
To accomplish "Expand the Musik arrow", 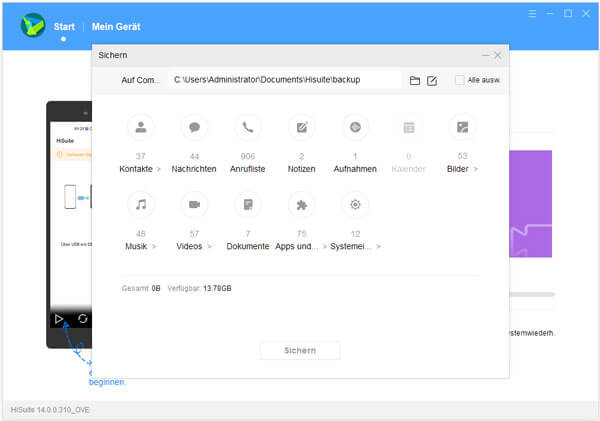I will point(154,246).
